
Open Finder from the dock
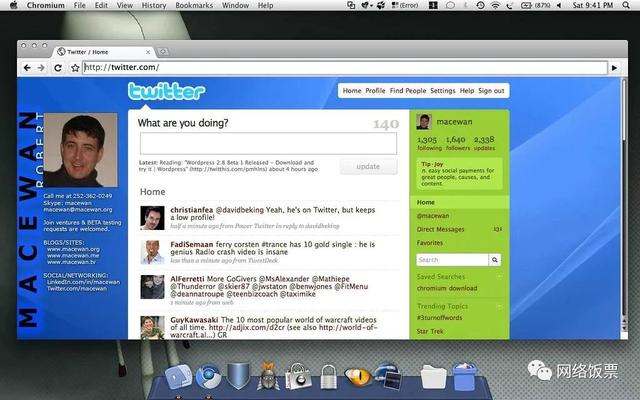coord(178,376)
